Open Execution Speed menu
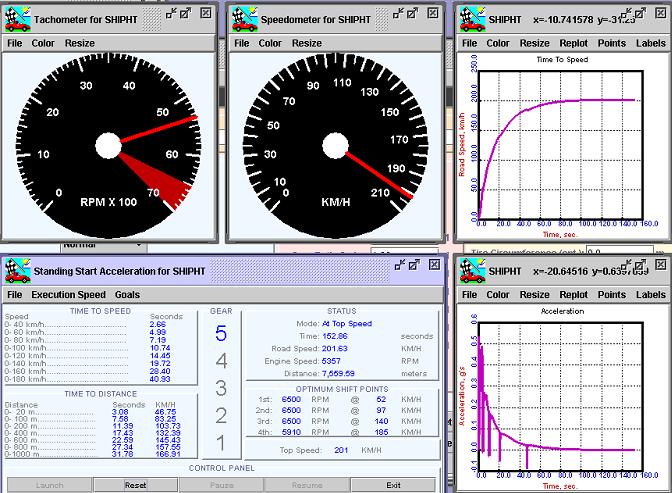This screenshot has width=672, height=493. point(69,295)
